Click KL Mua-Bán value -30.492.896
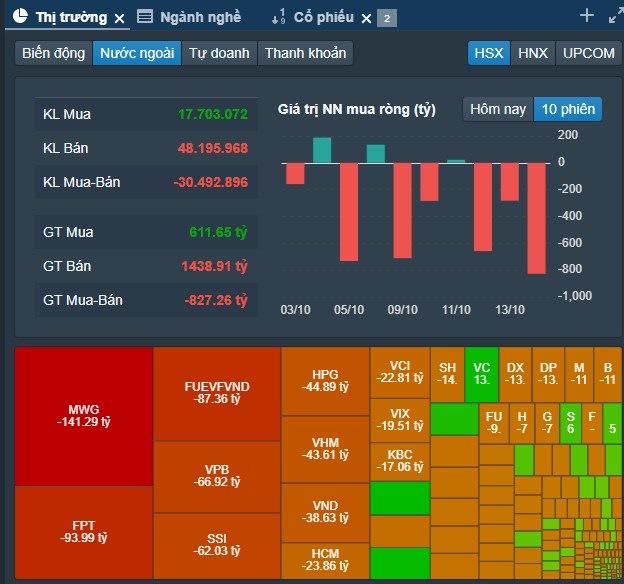Screen dimensions: 624x584 [x=211, y=182]
